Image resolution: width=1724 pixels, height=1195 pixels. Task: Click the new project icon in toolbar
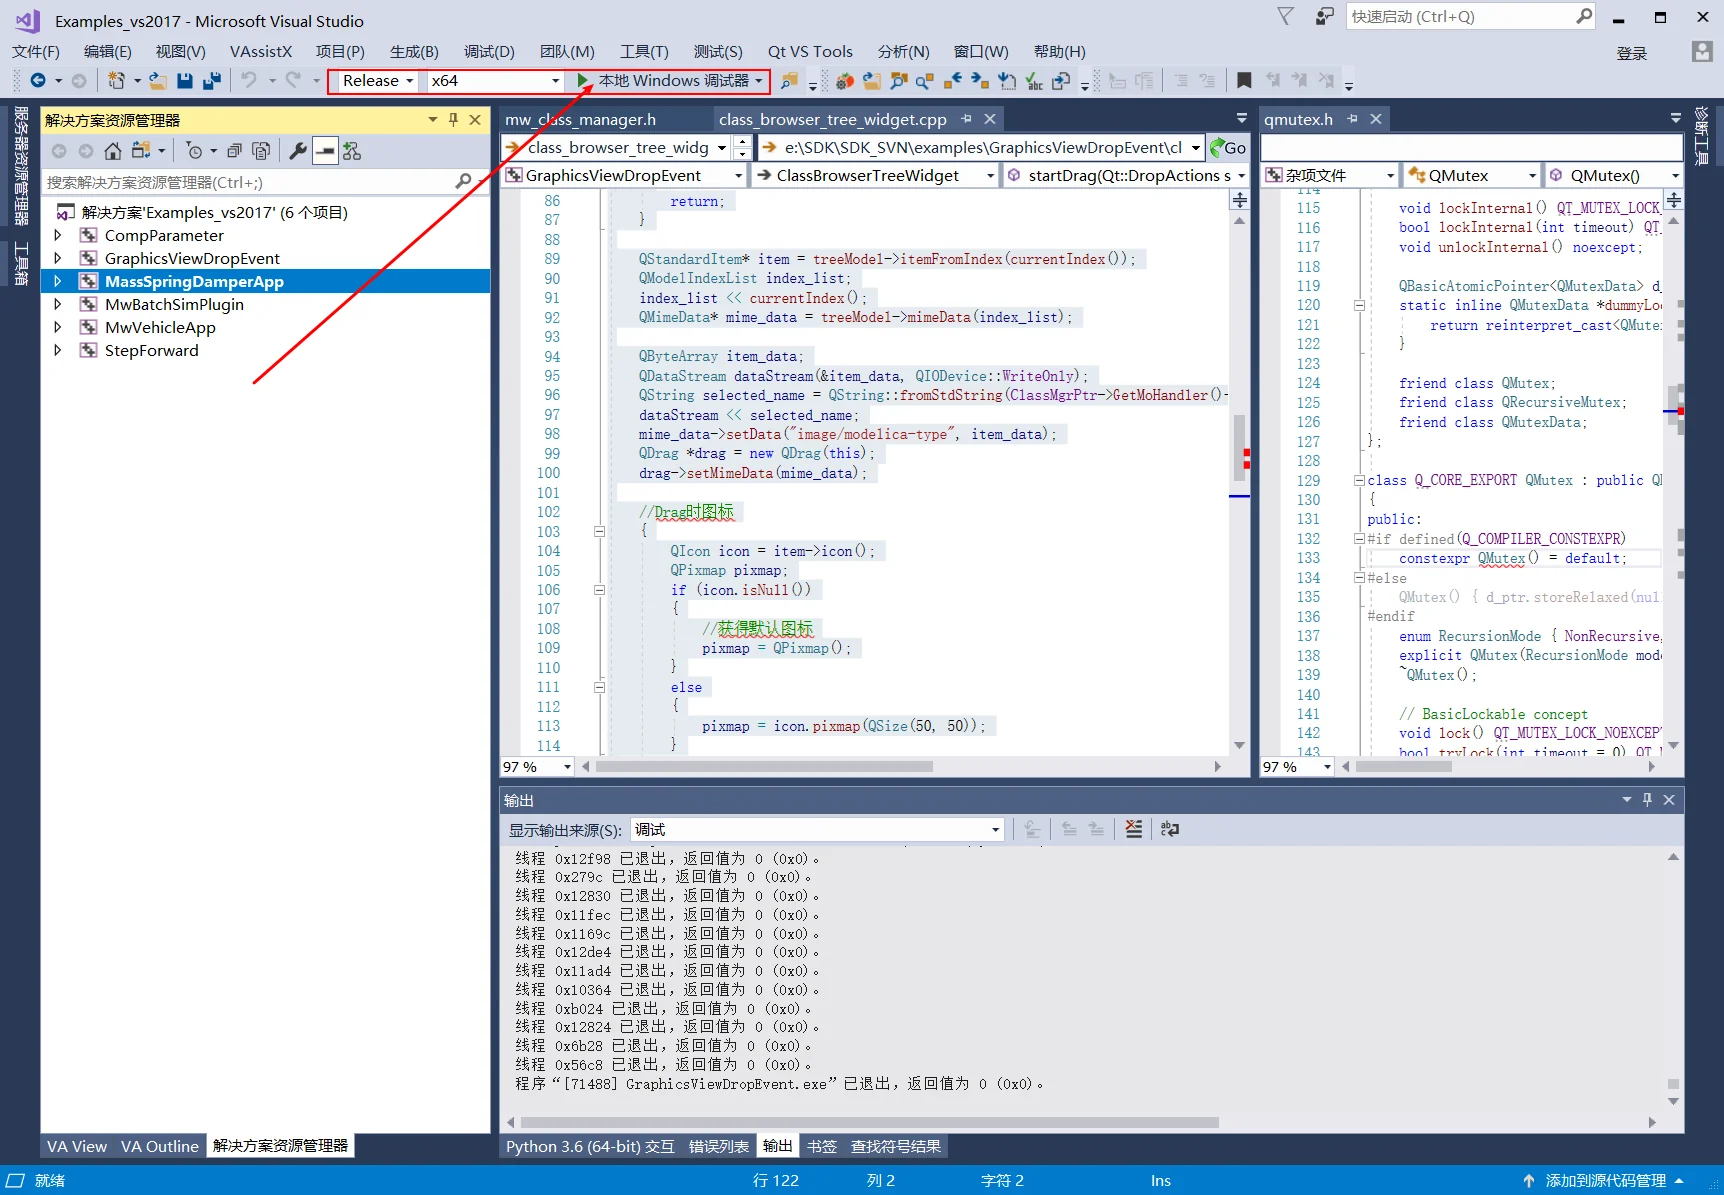pyautogui.click(x=117, y=81)
